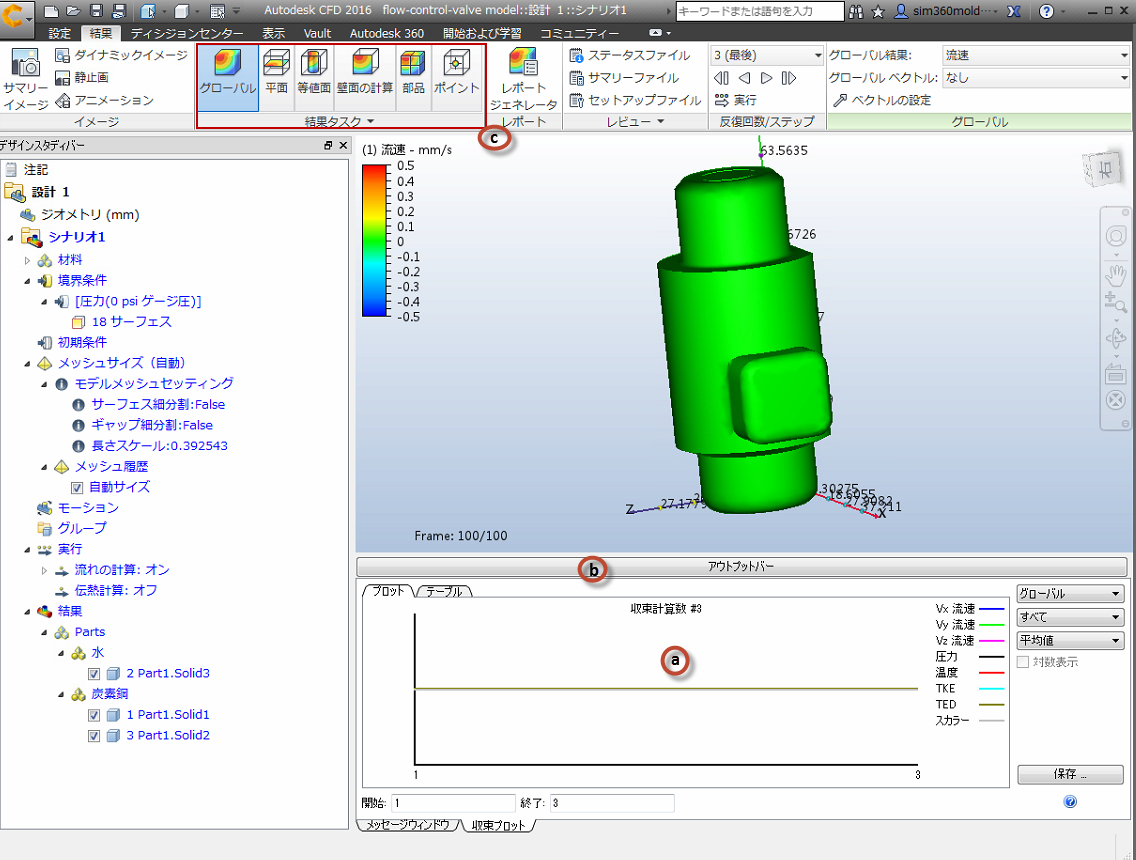1136x860 pixels.
Task: Open ベクトルの設定 vector settings
Action: [882, 100]
